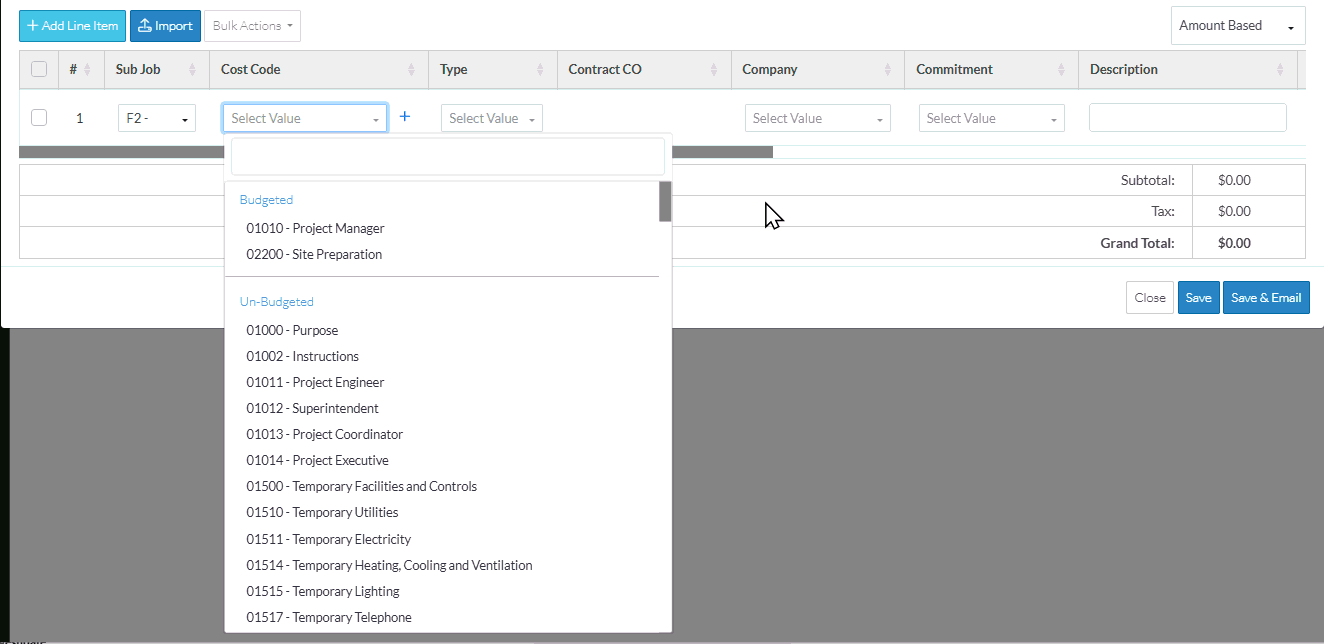Screen dimensions: 1324x644
Task: Check the select-all checkbox in header
Action: point(39,69)
